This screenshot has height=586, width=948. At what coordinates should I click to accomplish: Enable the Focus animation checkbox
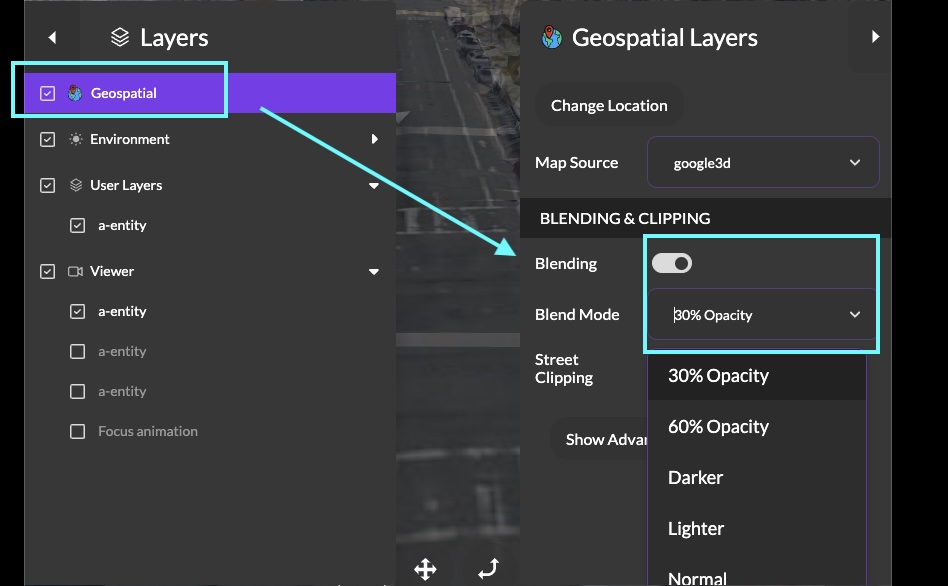click(77, 431)
